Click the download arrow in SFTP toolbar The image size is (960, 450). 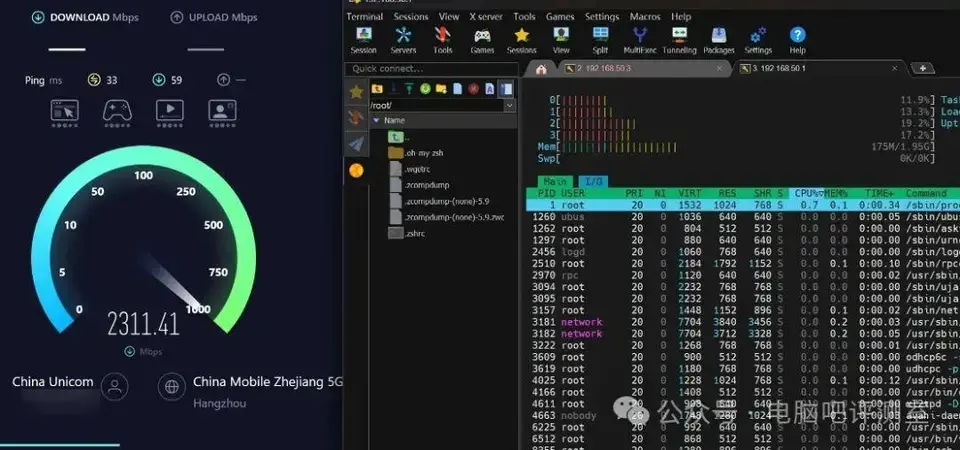(393, 89)
